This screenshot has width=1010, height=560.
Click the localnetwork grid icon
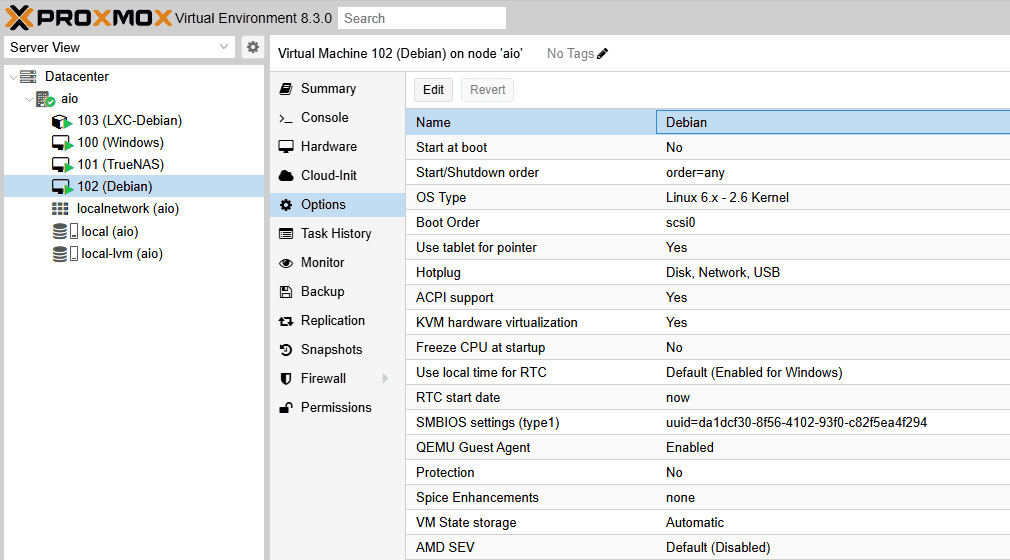pyautogui.click(x=60, y=208)
